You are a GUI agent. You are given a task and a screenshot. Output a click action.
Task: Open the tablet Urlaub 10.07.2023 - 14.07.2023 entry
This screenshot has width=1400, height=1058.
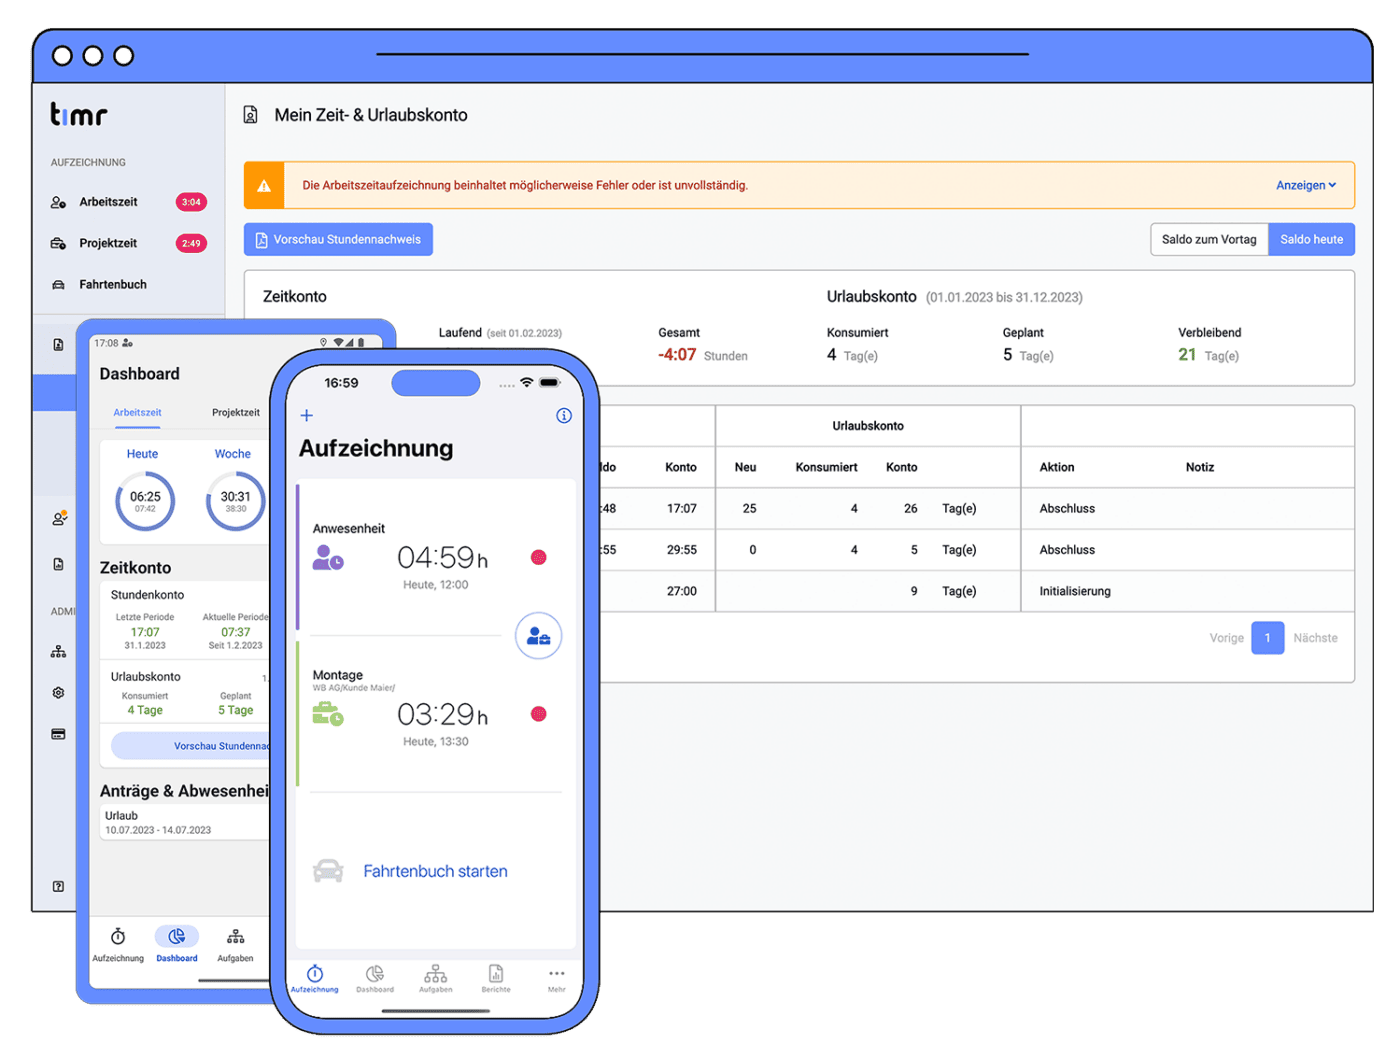point(186,823)
